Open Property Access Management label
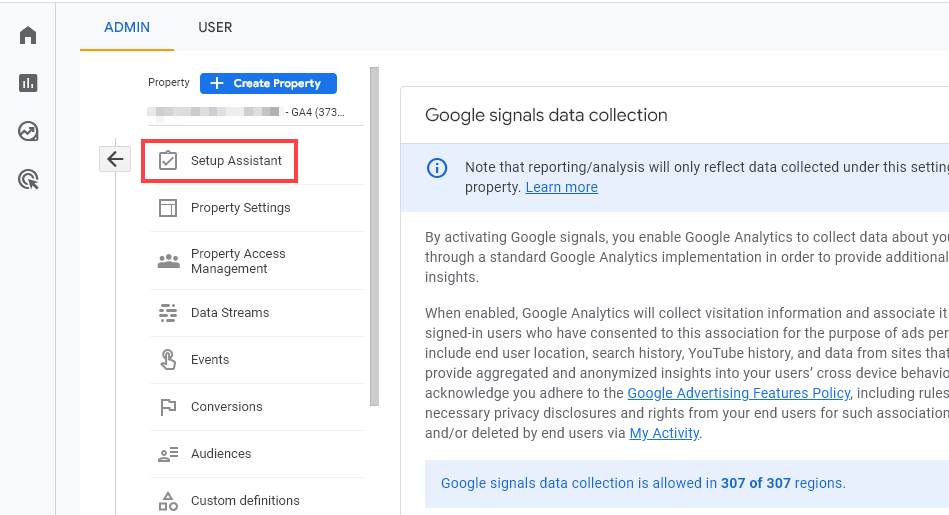 tap(238, 261)
